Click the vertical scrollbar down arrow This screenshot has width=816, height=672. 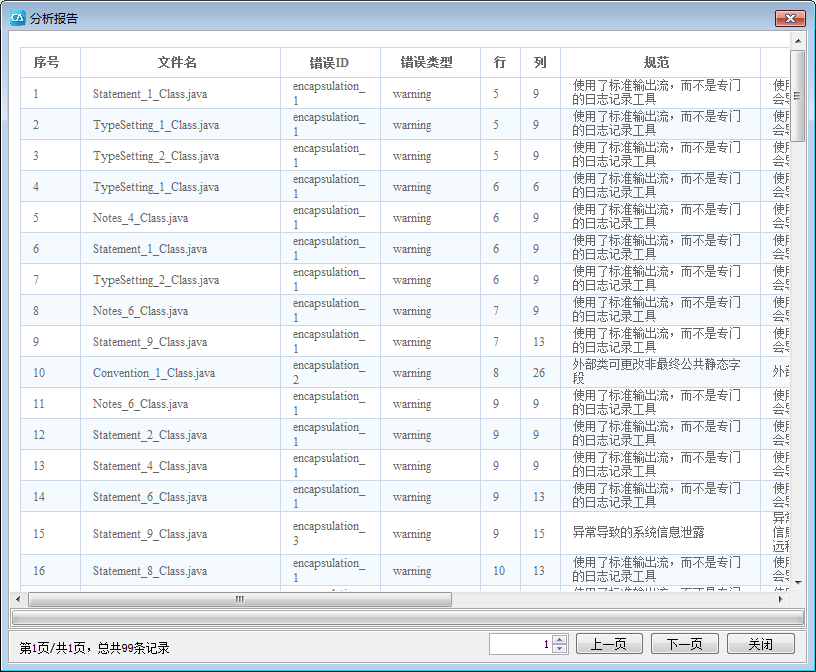797,582
